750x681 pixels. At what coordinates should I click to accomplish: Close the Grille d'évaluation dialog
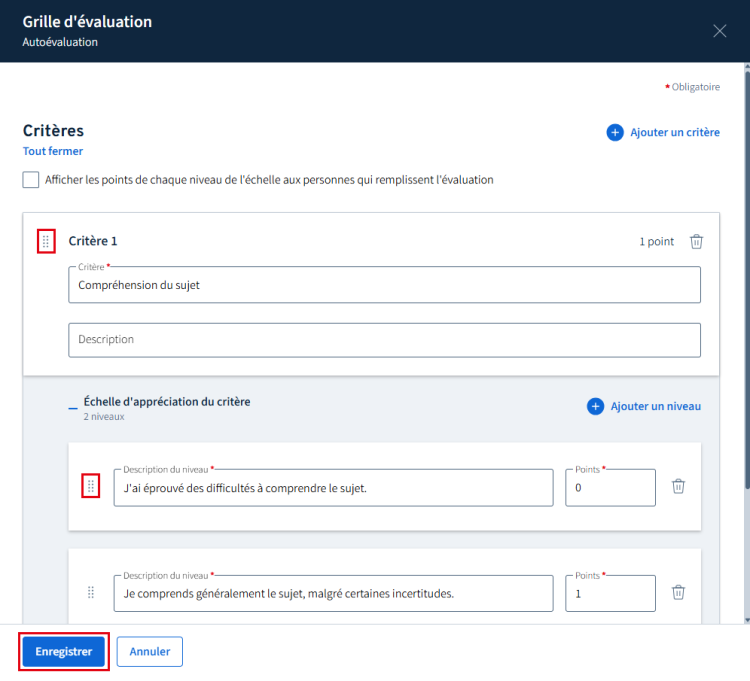coord(719,31)
